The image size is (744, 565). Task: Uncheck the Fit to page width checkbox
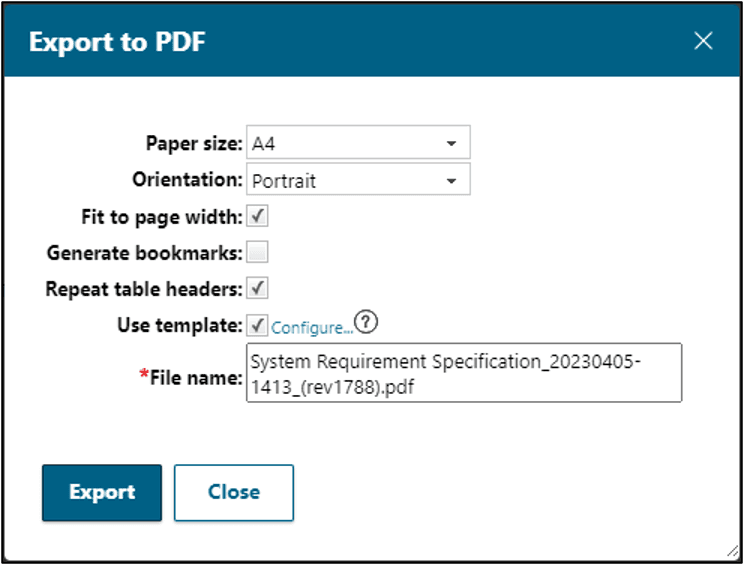tap(257, 216)
